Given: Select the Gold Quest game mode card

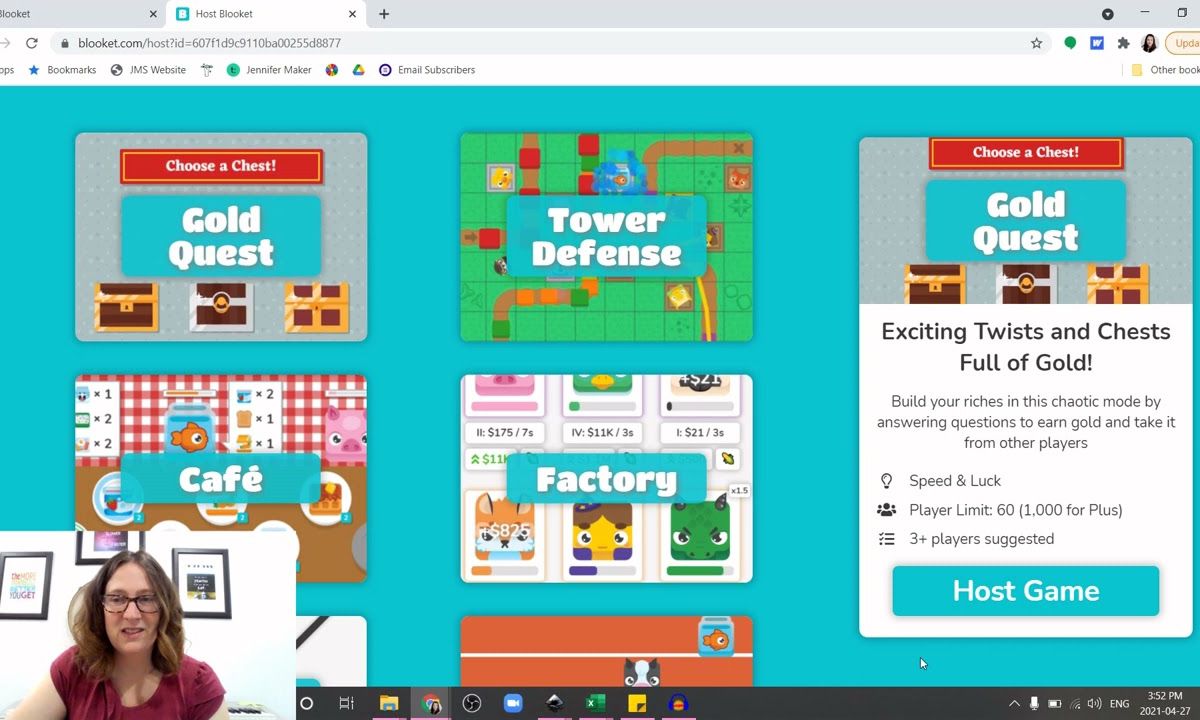Looking at the screenshot, I should tap(221, 237).
